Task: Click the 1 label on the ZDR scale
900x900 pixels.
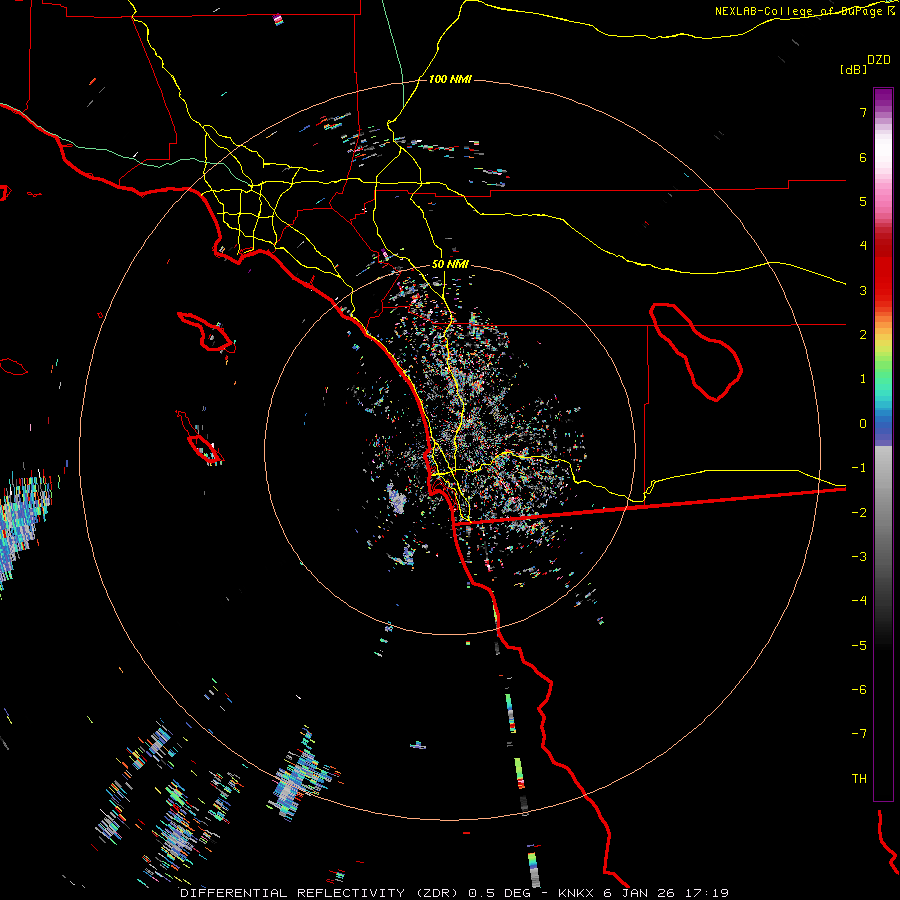Action: tap(863, 379)
